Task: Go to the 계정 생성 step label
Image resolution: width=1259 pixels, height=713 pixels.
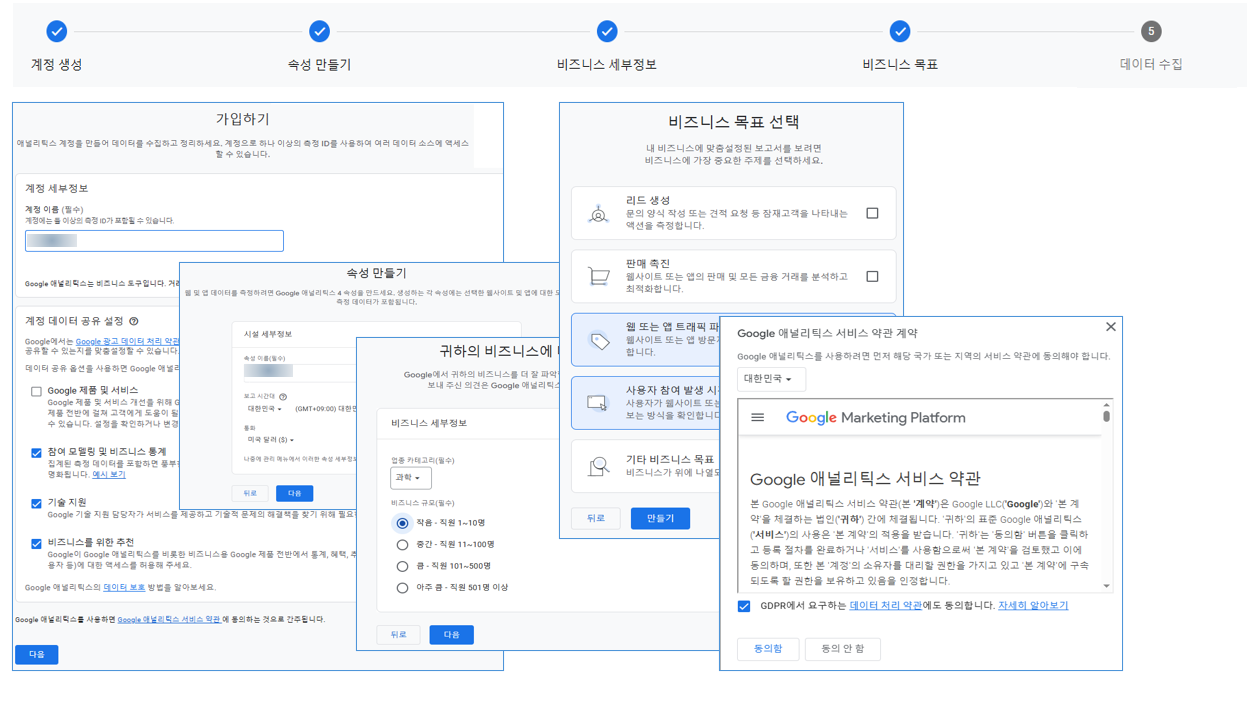Action: click(x=57, y=65)
